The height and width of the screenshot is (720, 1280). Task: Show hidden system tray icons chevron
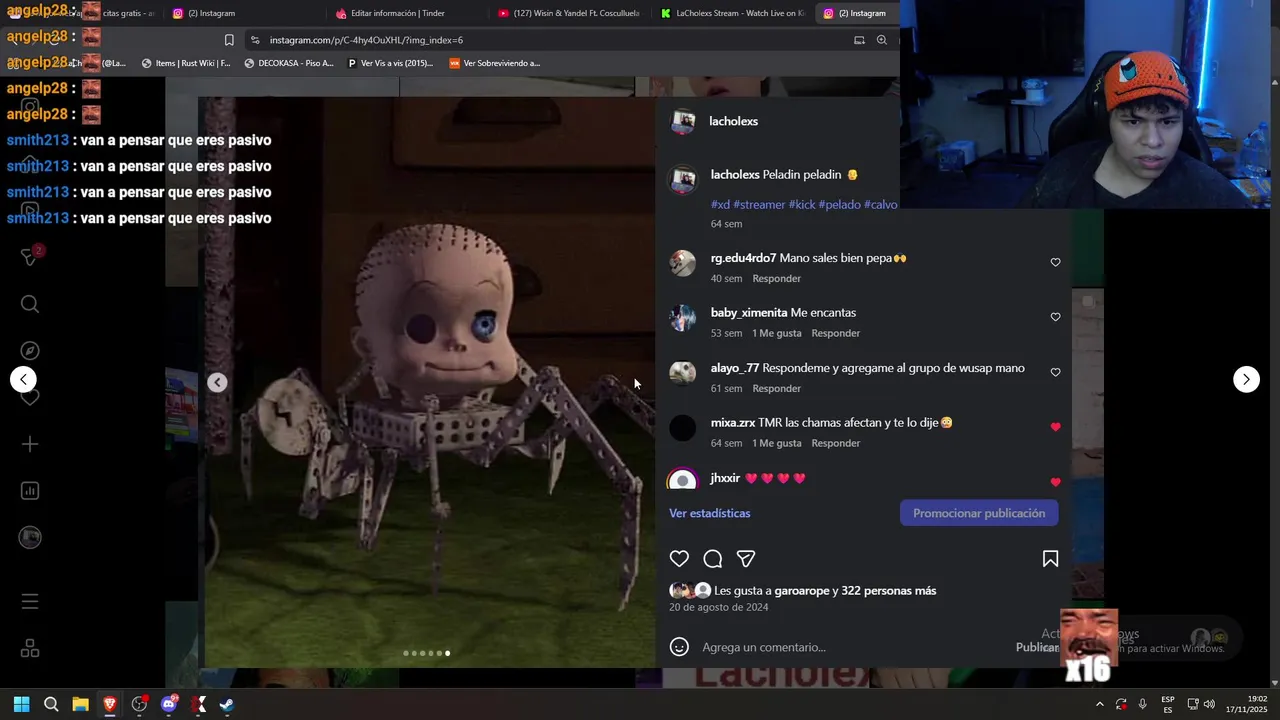(x=1099, y=704)
